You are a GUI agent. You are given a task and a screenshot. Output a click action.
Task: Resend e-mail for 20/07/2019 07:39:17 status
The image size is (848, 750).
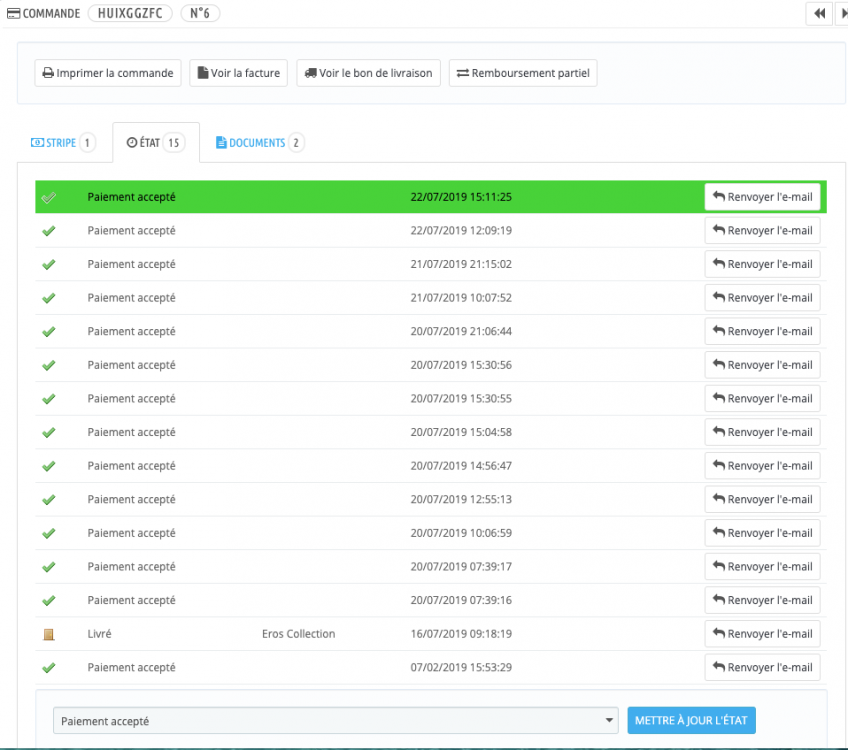763,566
